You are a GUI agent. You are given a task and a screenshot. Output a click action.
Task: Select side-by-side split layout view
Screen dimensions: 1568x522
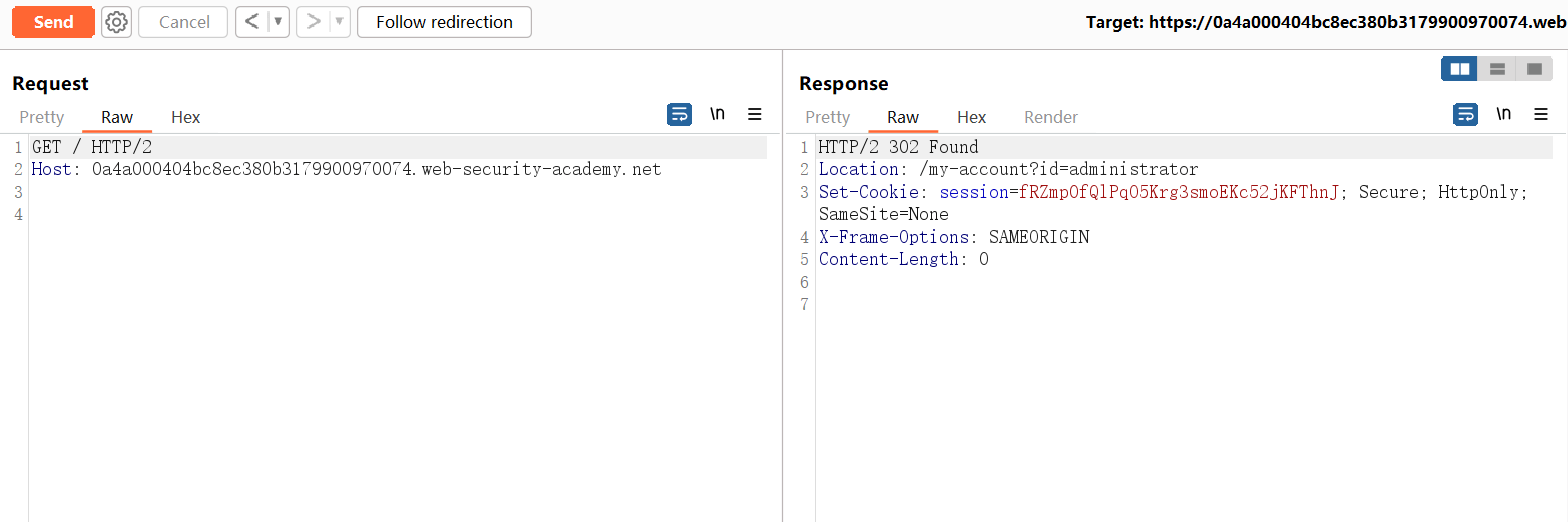(x=1460, y=69)
